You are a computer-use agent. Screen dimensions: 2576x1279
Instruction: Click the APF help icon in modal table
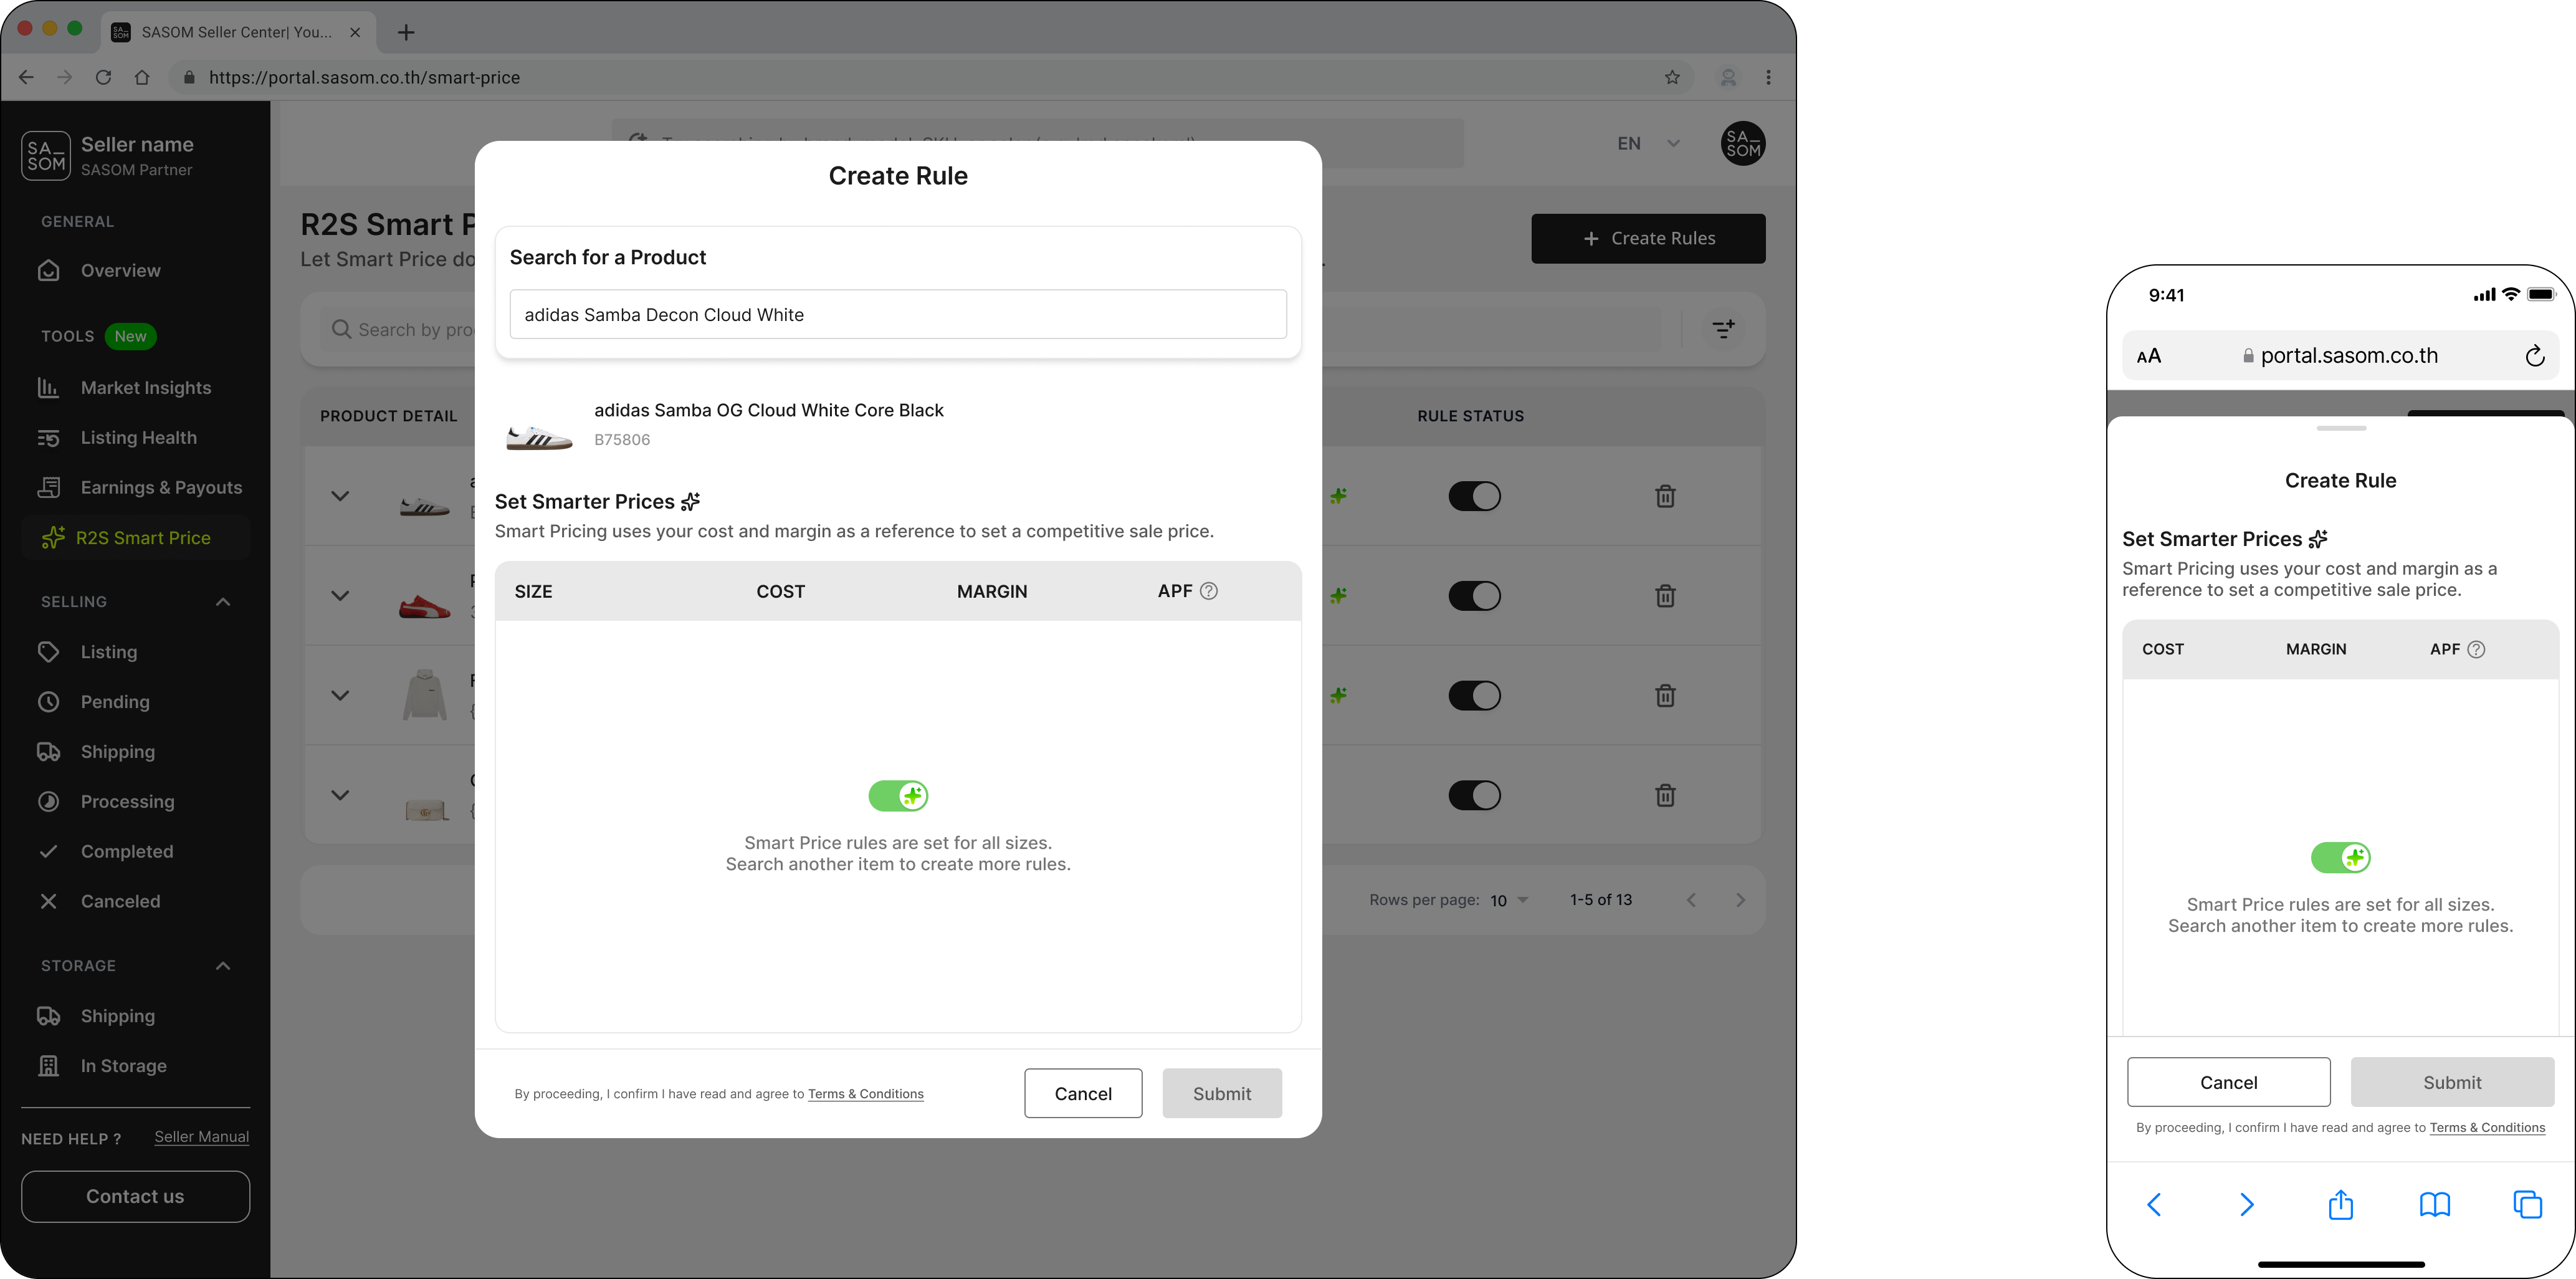click(1208, 591)
